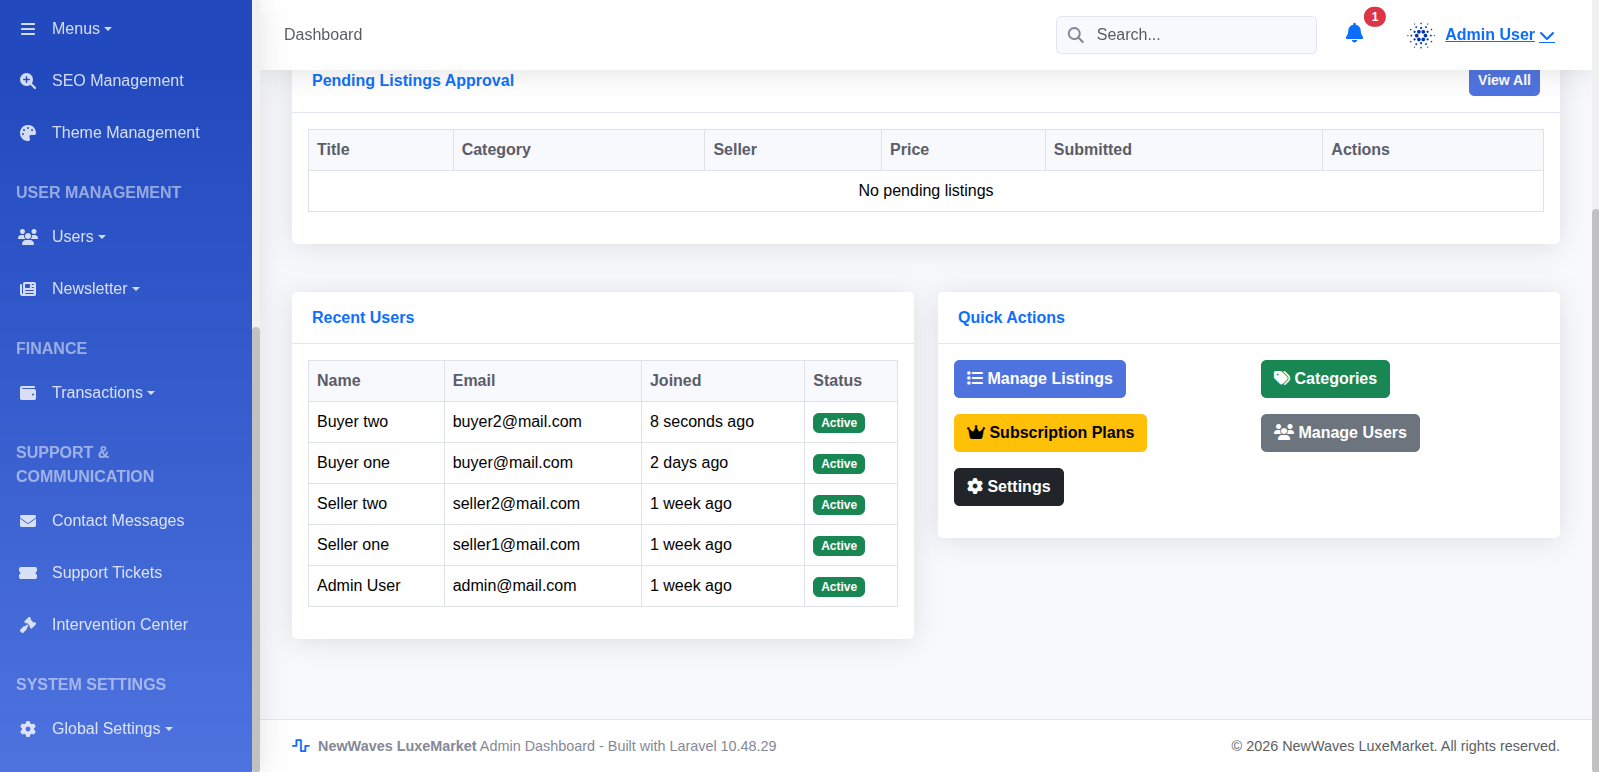Click the Contact Messages envelope icon
The image size is (1599, 772).
point(28,521)
